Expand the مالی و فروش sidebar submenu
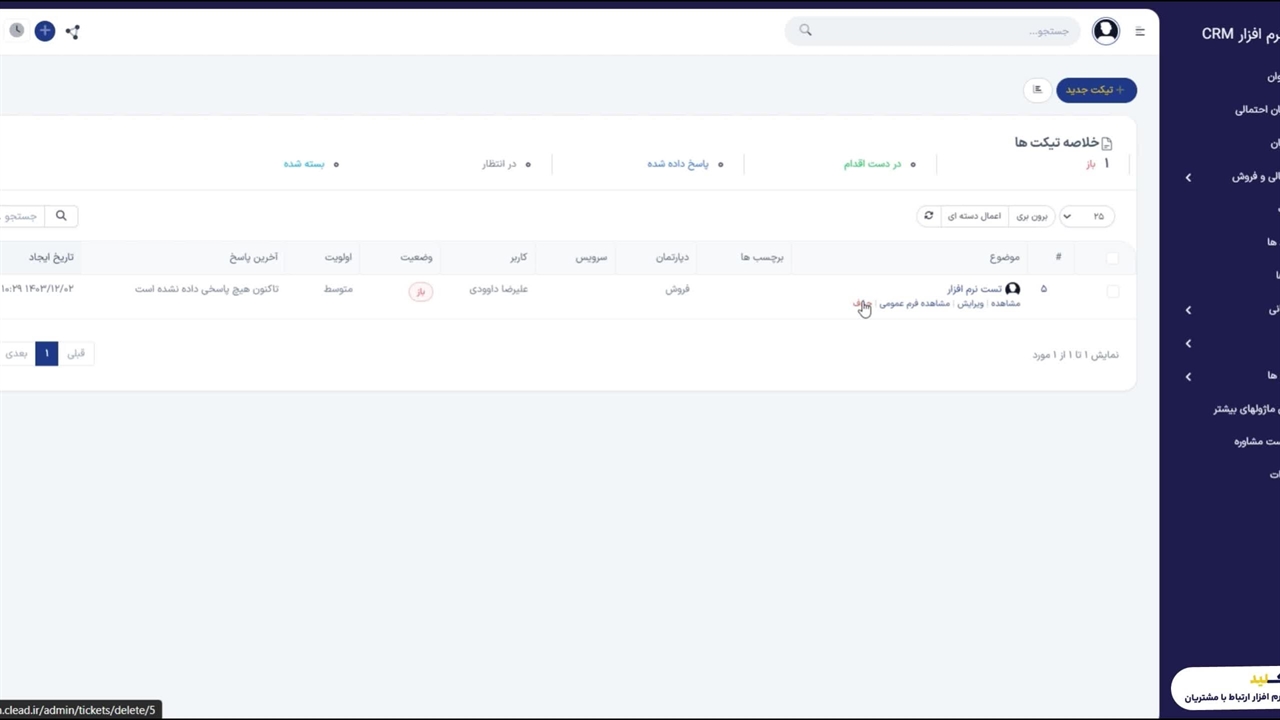This screenshot has width=1280, height=720. coord(1188,177)
